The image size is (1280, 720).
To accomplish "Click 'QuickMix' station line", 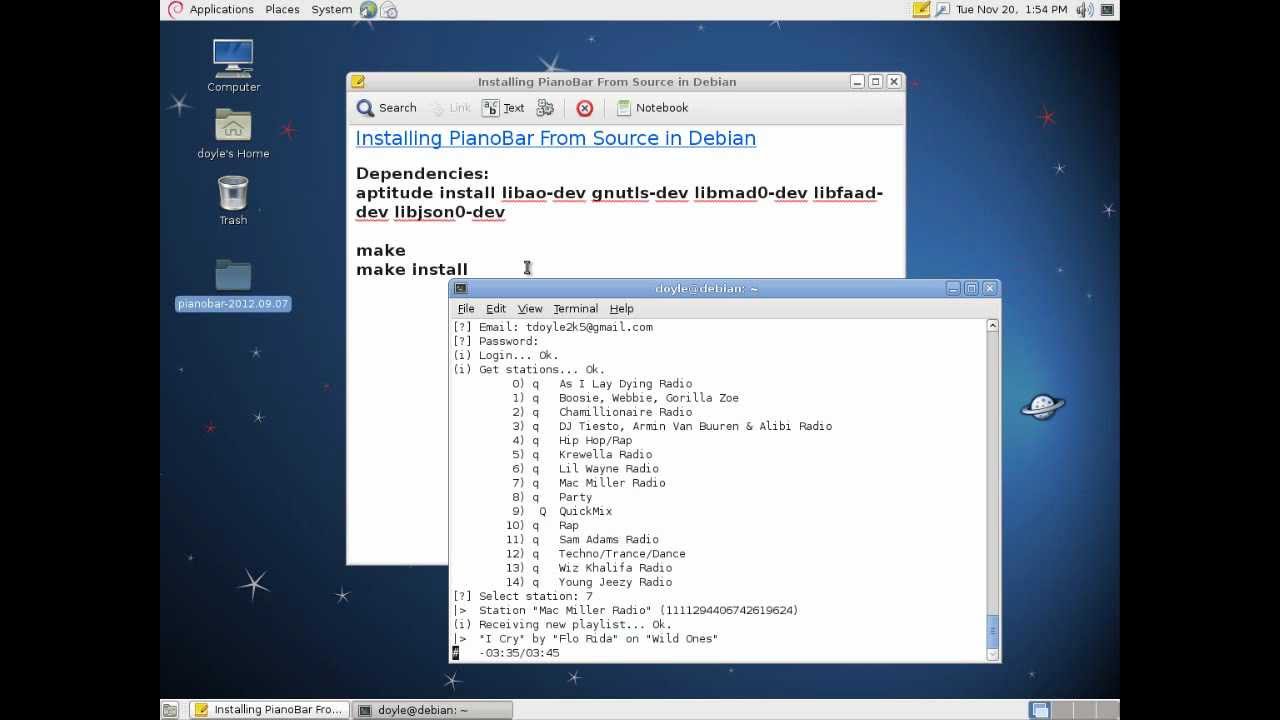I will (585, 511).
